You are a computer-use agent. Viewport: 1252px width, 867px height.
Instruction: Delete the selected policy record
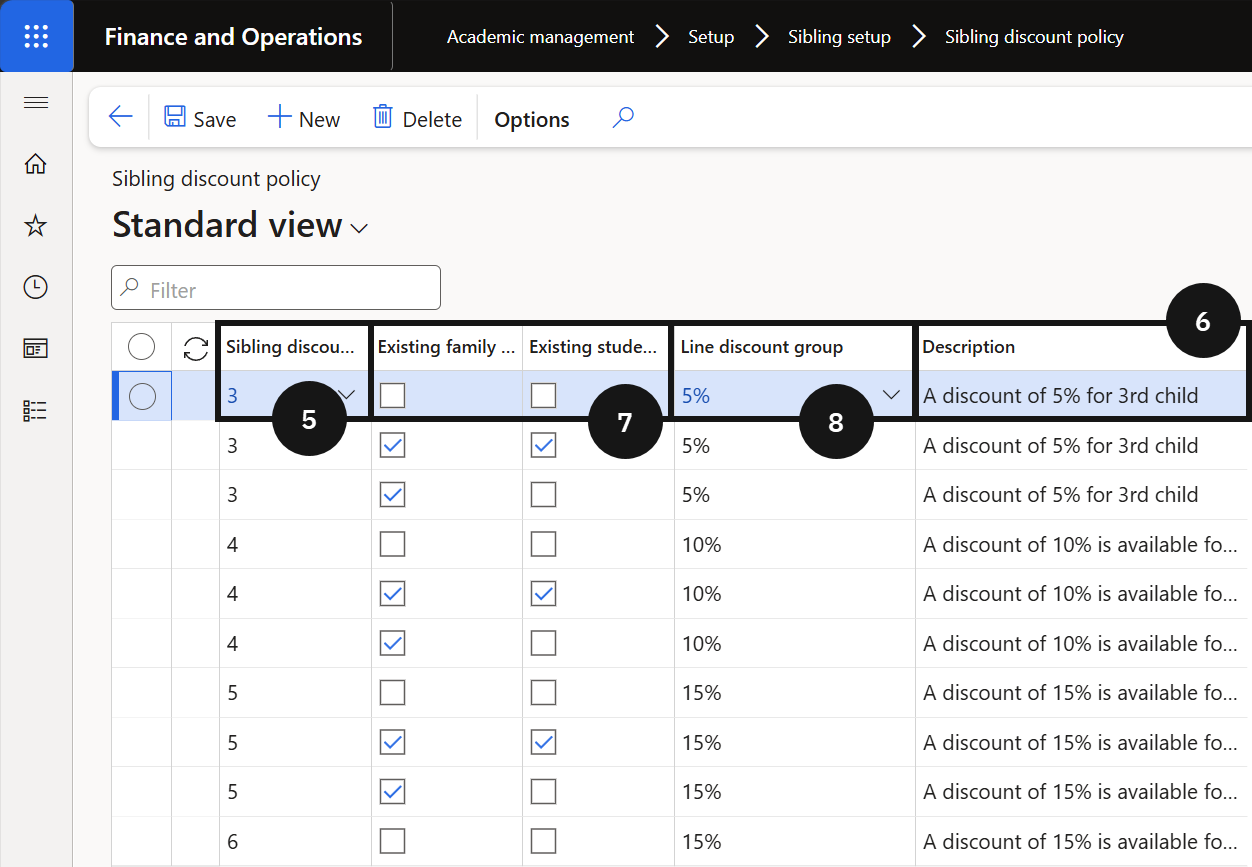tap(417, 119)
